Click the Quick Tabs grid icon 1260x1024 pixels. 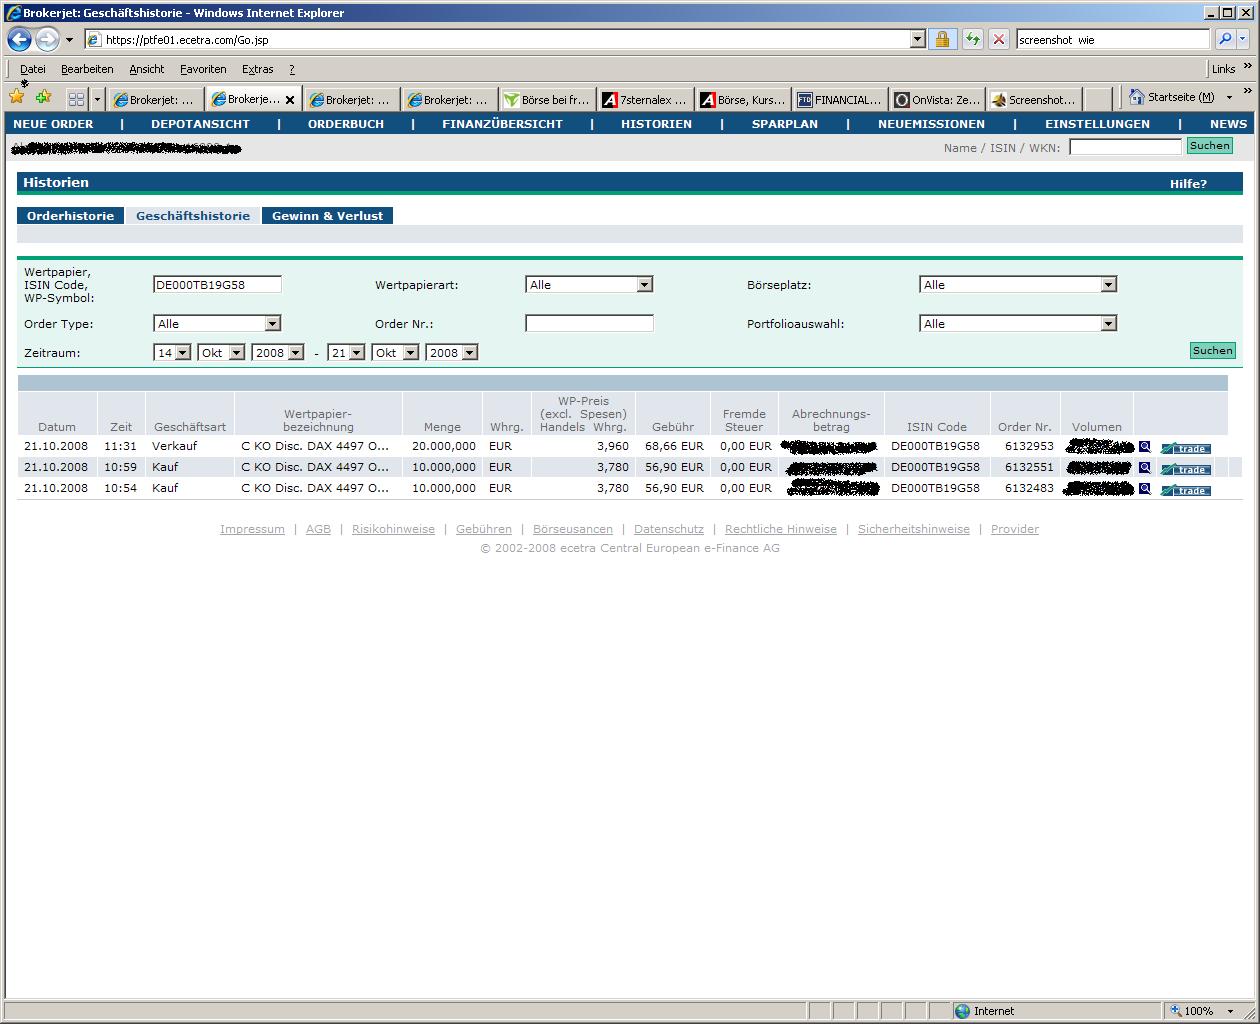pos(76,99)
